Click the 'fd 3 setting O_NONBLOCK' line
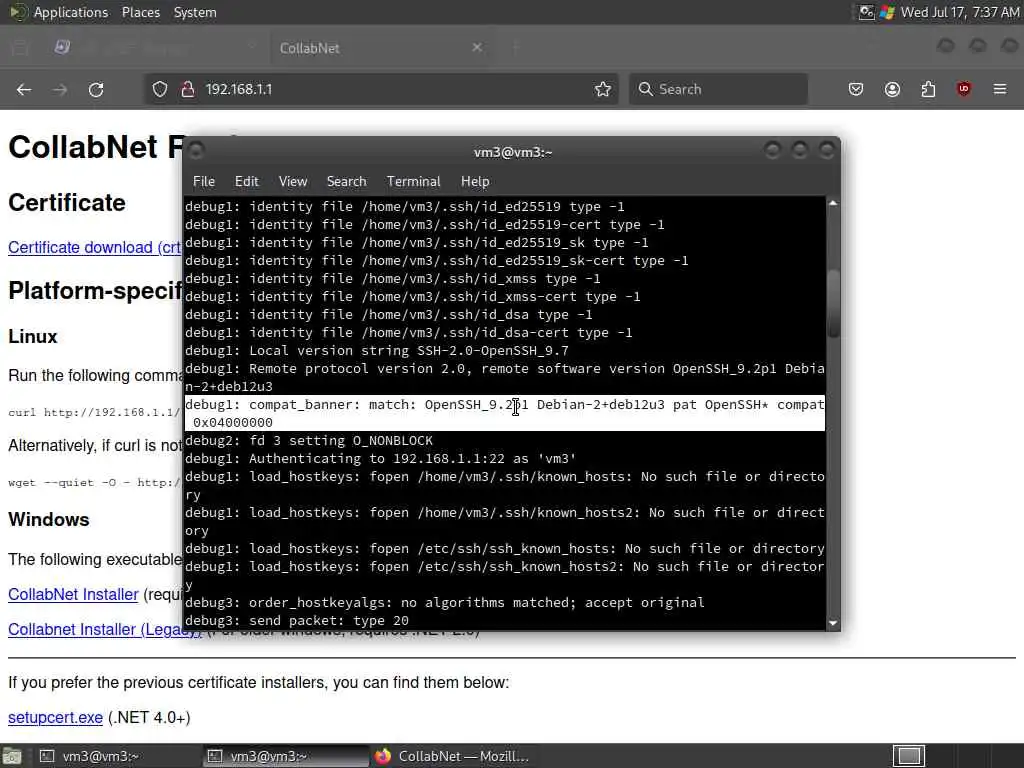 pyautogui.click(x=308, y=441)
